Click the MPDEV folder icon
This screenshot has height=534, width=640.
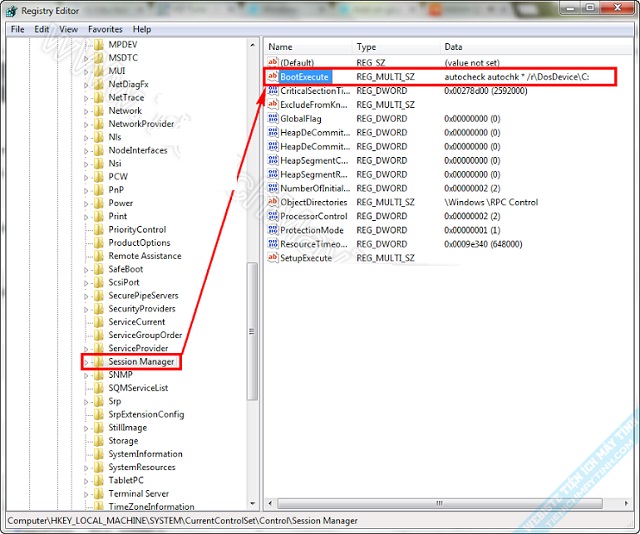[98, 44]
